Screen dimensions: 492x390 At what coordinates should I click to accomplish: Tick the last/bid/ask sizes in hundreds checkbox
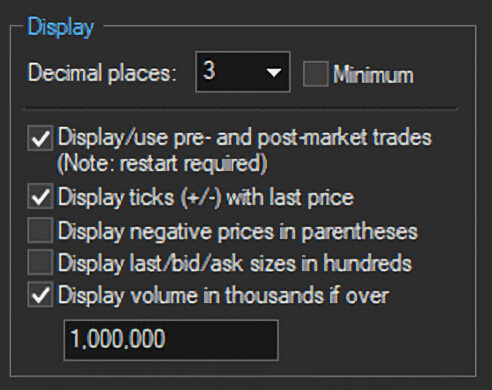click(40, 262)
